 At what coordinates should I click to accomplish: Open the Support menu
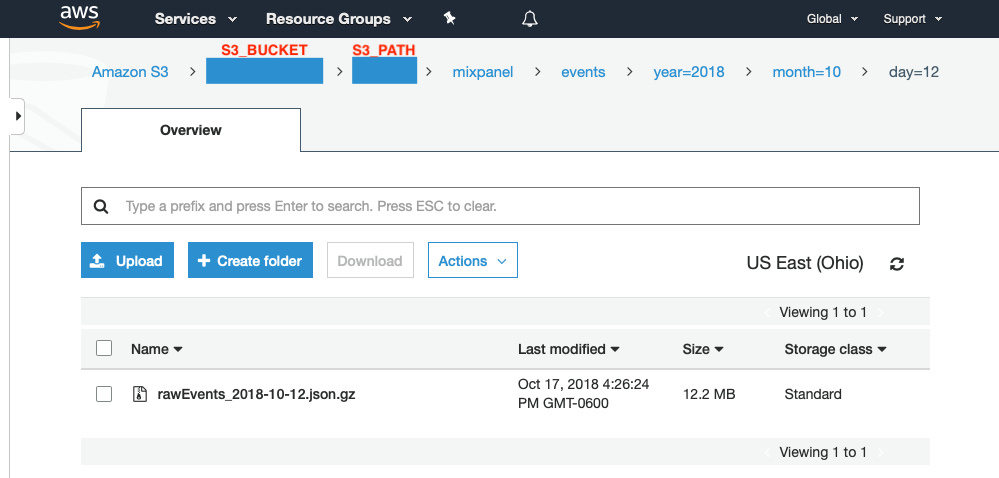pyautogui.click(x=912, y=19)
